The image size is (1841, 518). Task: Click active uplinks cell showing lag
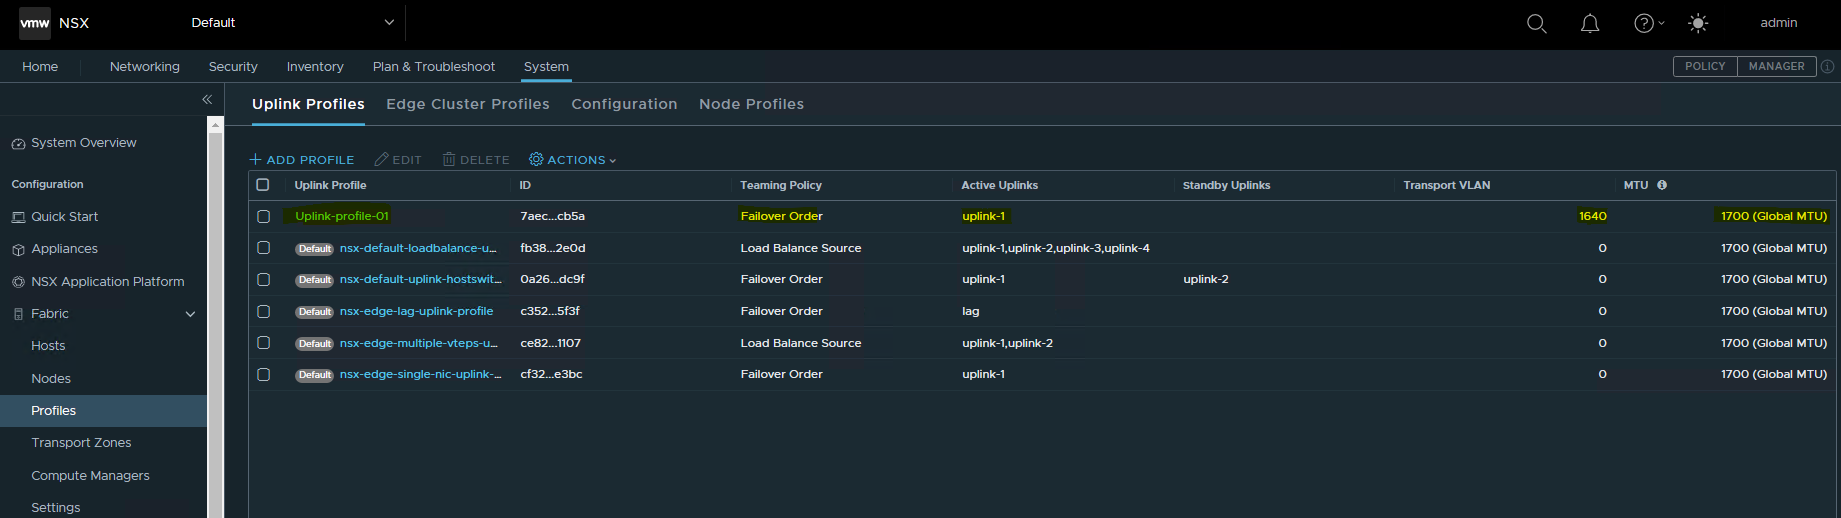click(x=971, y=311)
